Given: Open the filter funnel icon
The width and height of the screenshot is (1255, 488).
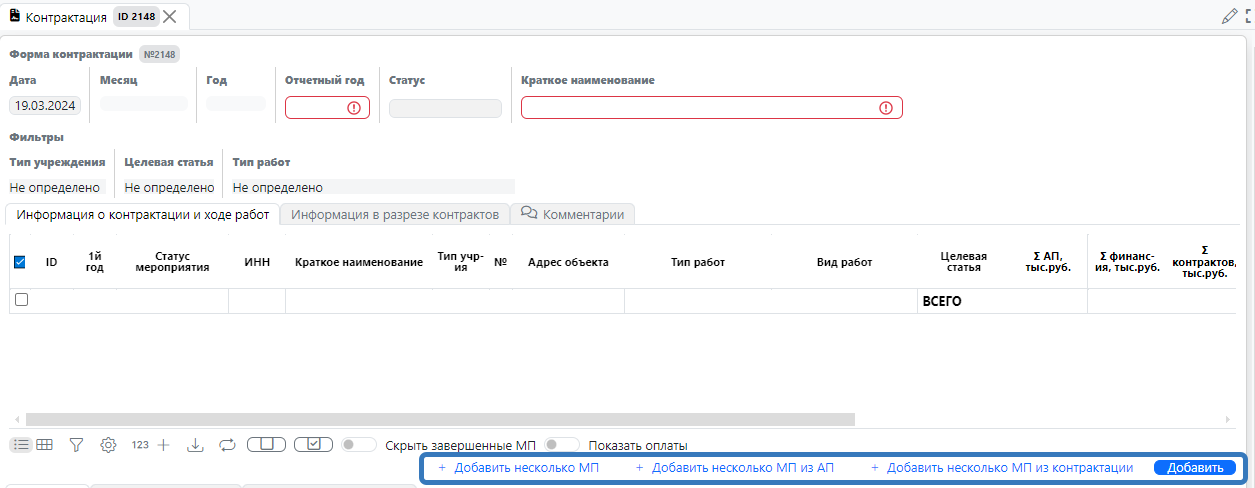Looking at the screenshot, I should [x=76, y=445].
